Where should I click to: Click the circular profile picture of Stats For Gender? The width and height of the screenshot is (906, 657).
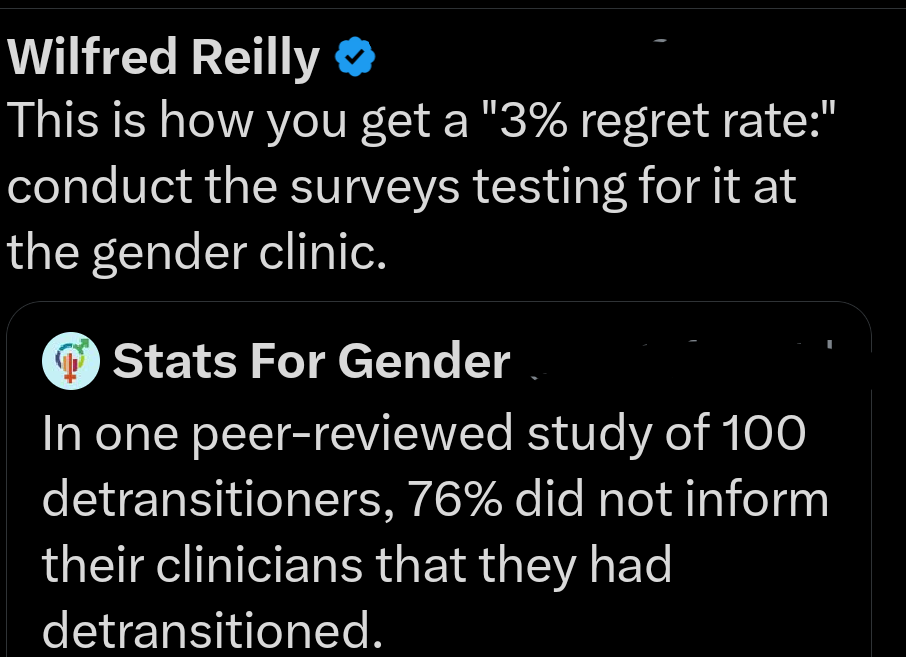coord(70,361)
